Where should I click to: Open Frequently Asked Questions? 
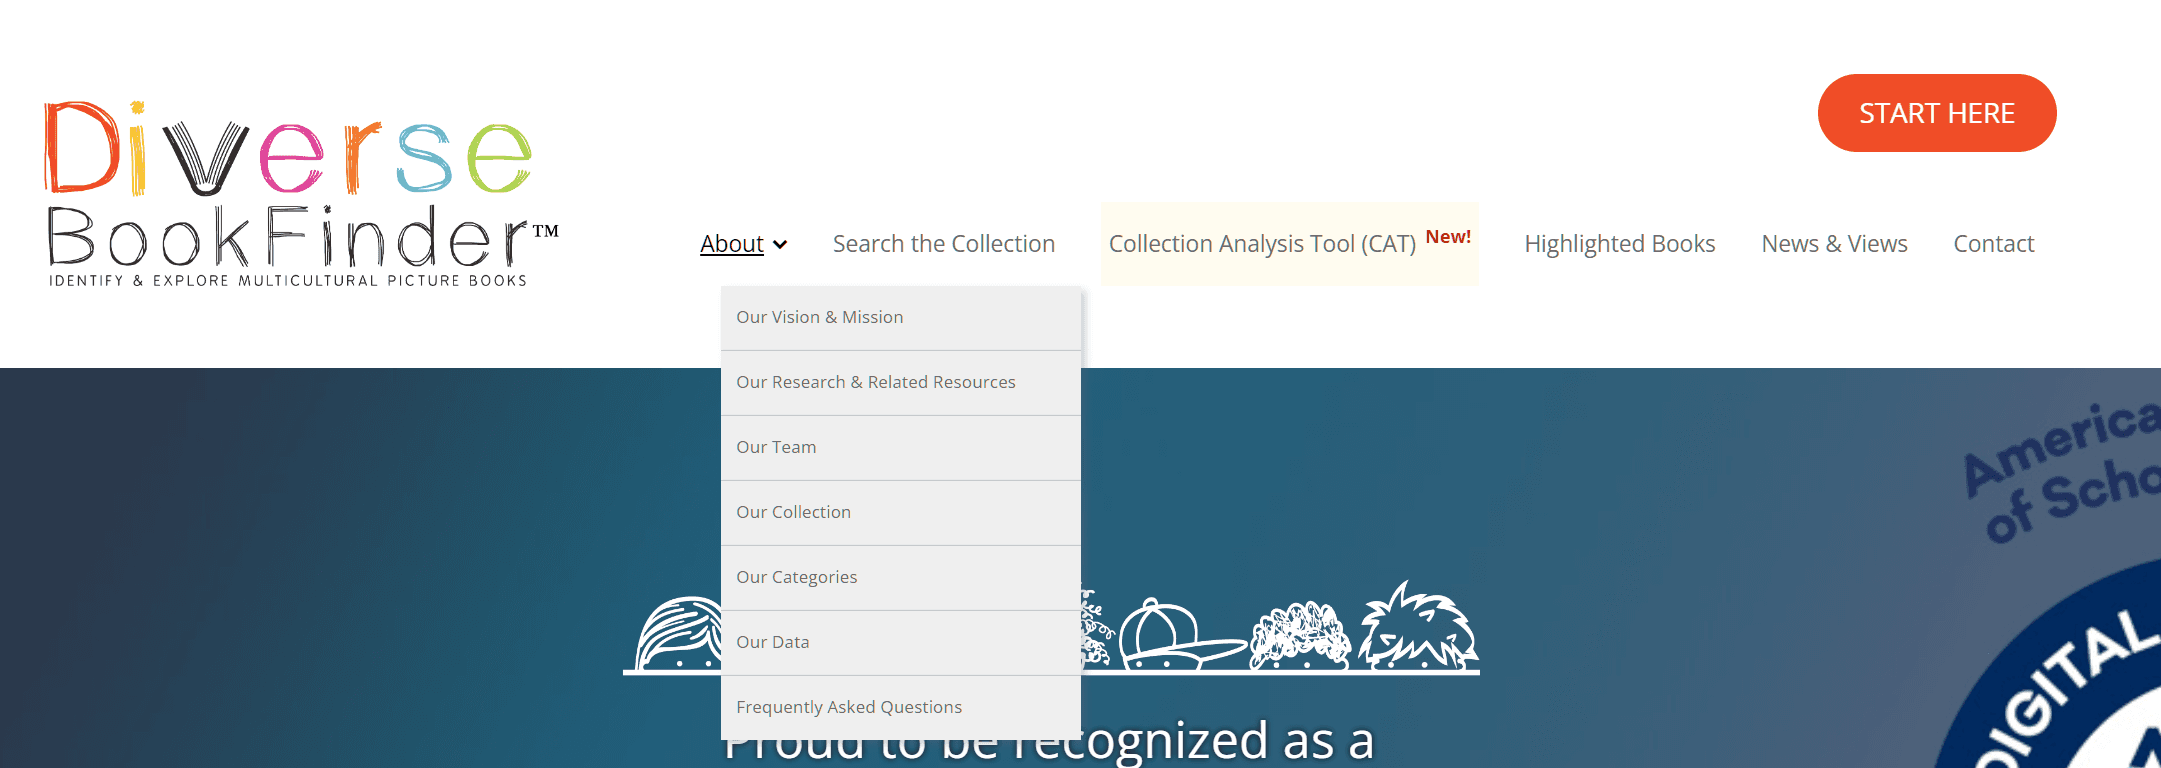click(x=901, y=707)
